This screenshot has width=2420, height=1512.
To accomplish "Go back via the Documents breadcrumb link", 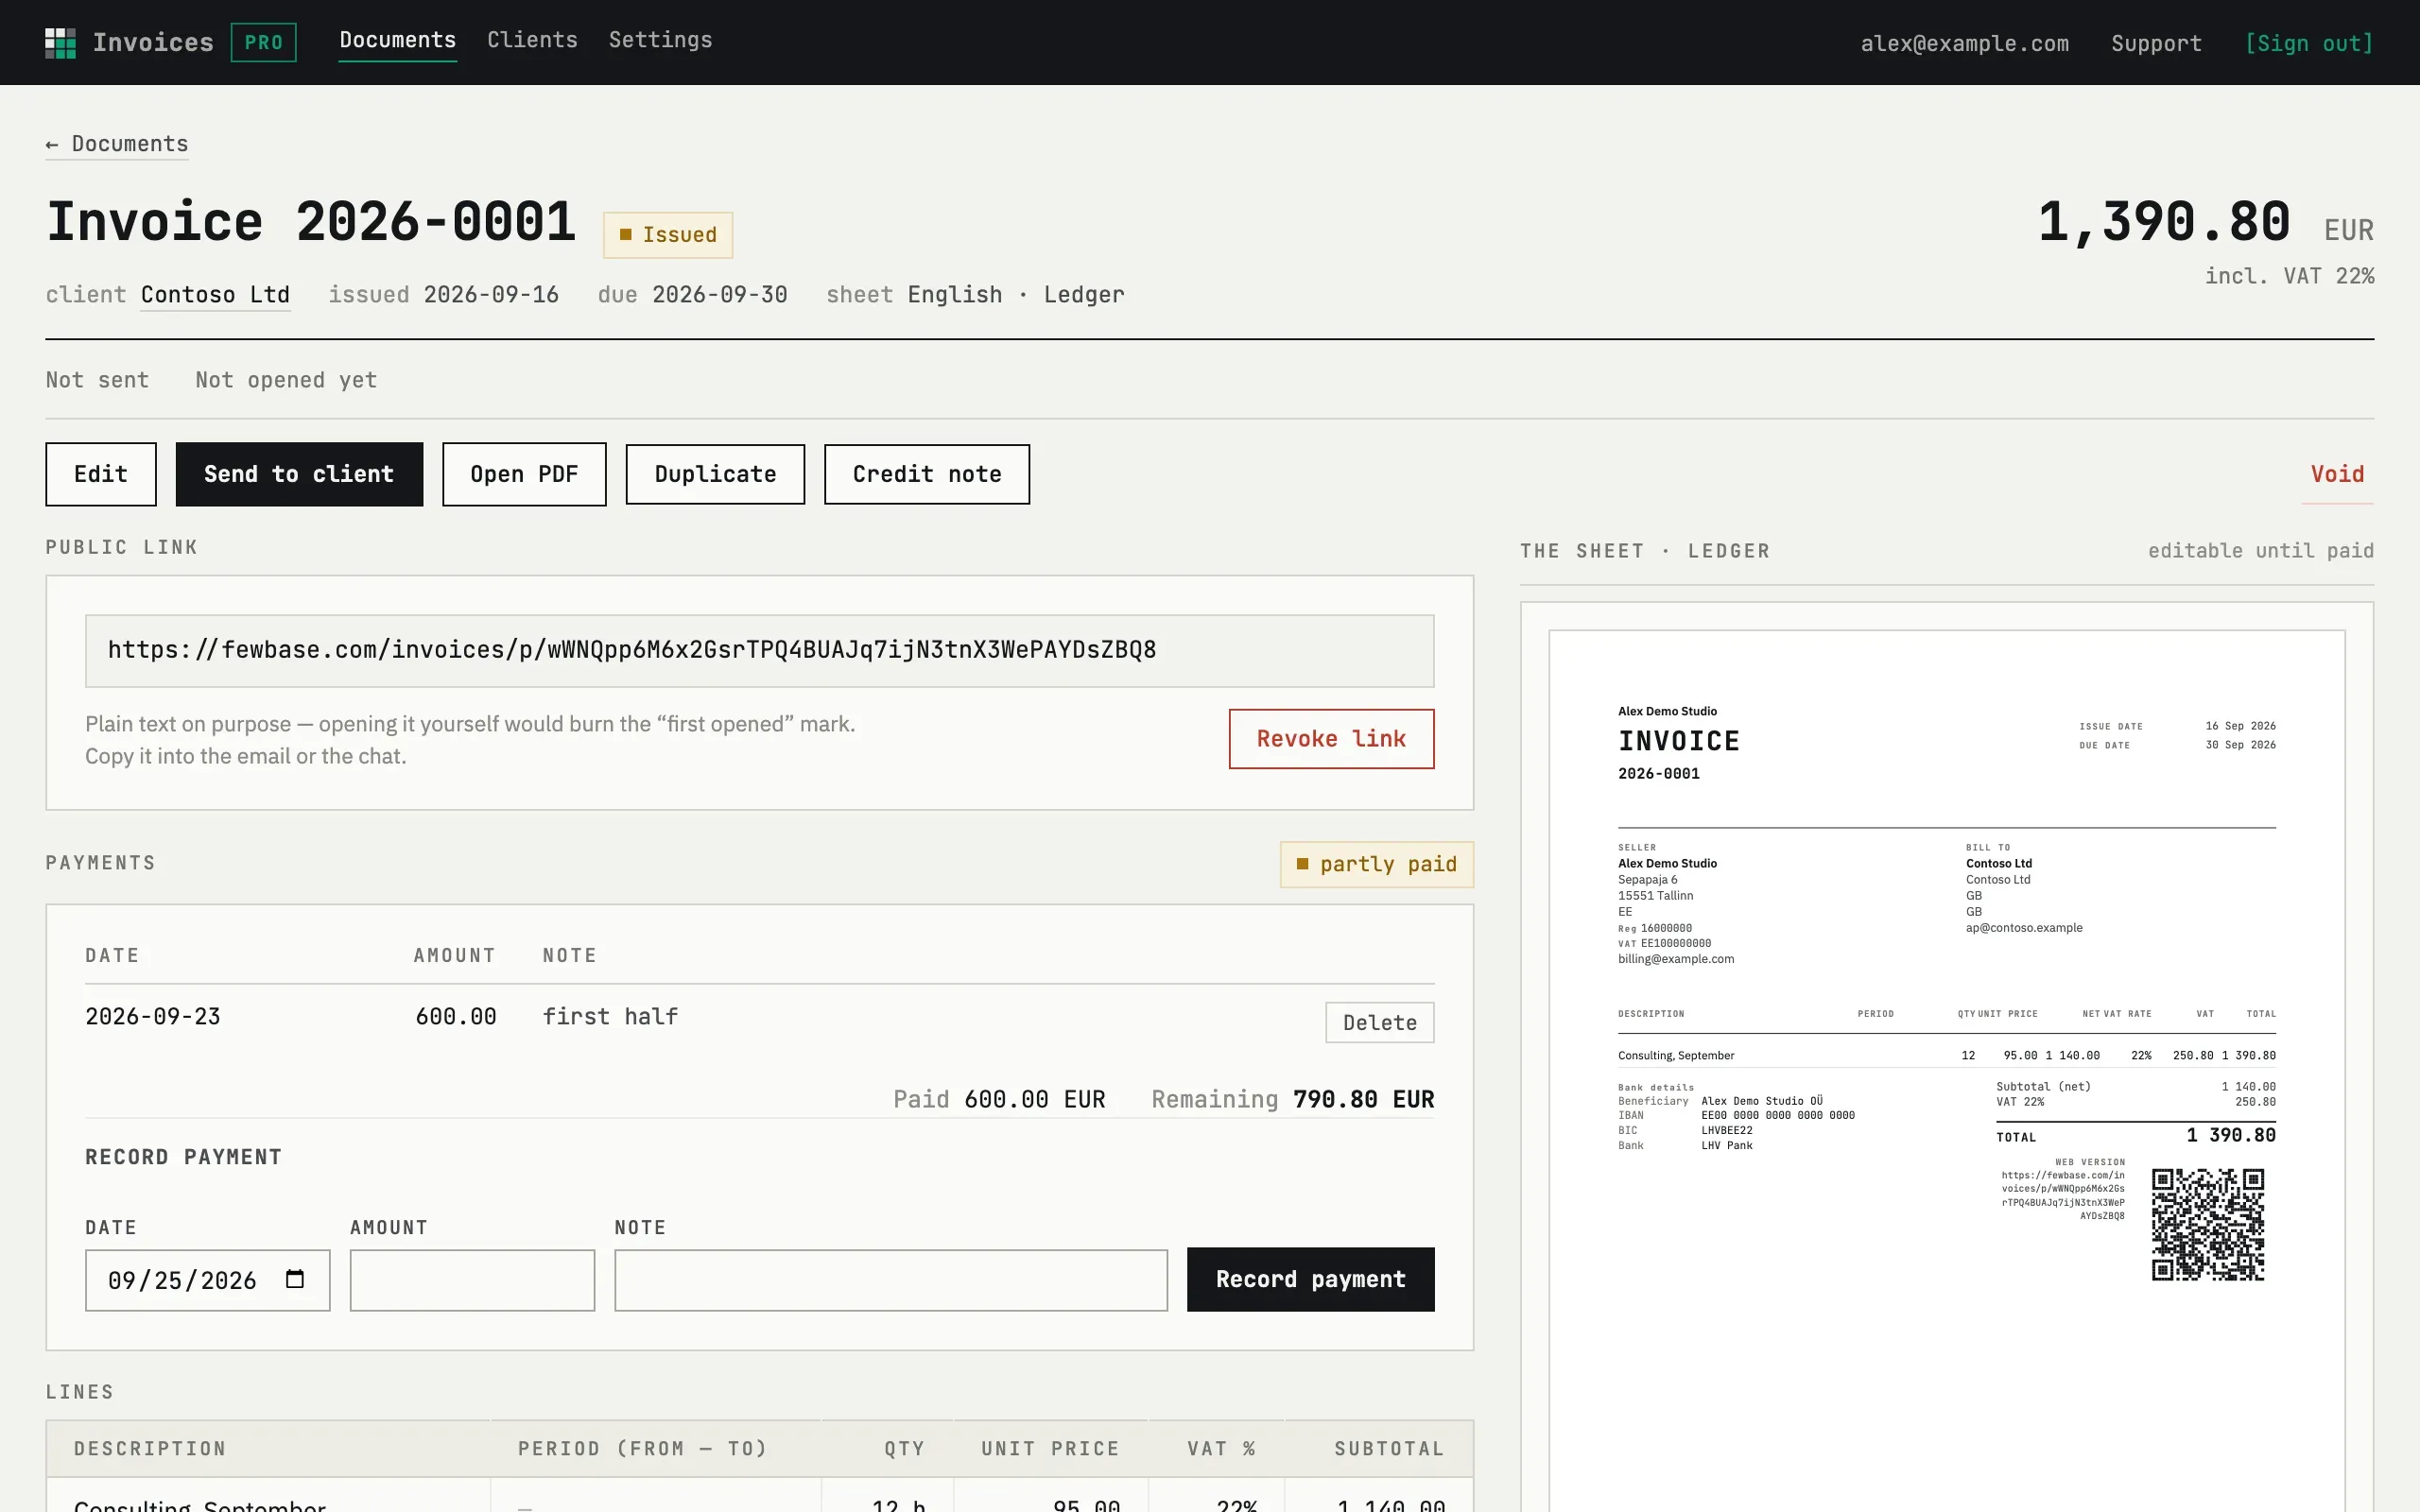I will 117,144.
